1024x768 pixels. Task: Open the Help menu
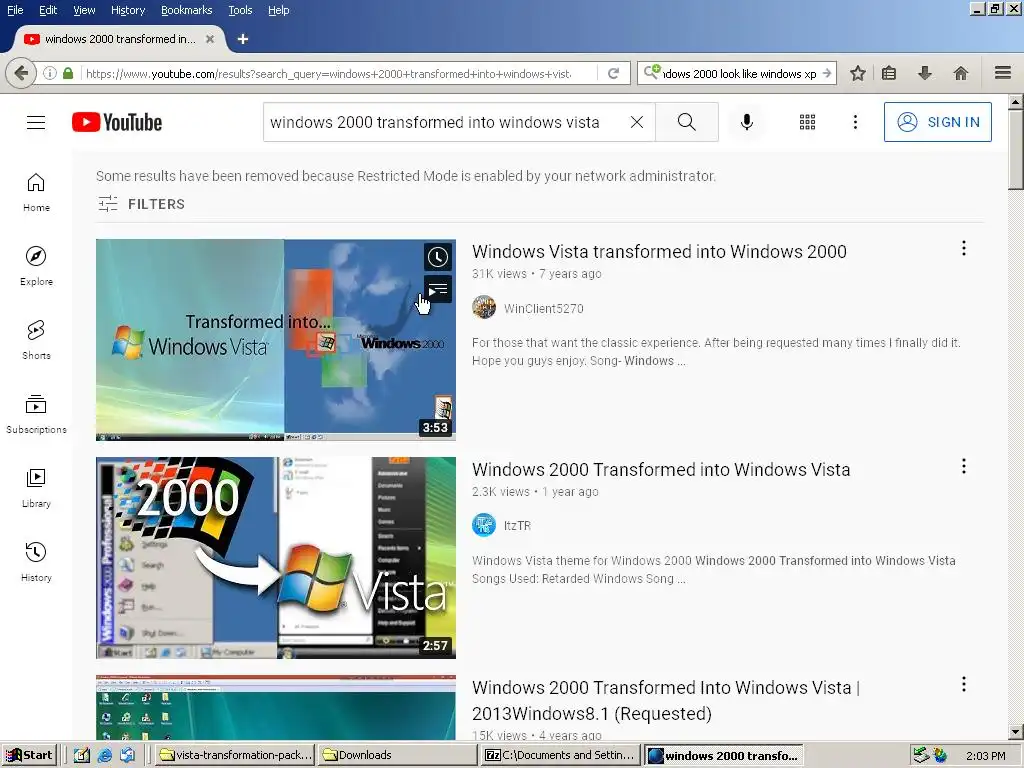pyautogui.click(x=279, y=10)
